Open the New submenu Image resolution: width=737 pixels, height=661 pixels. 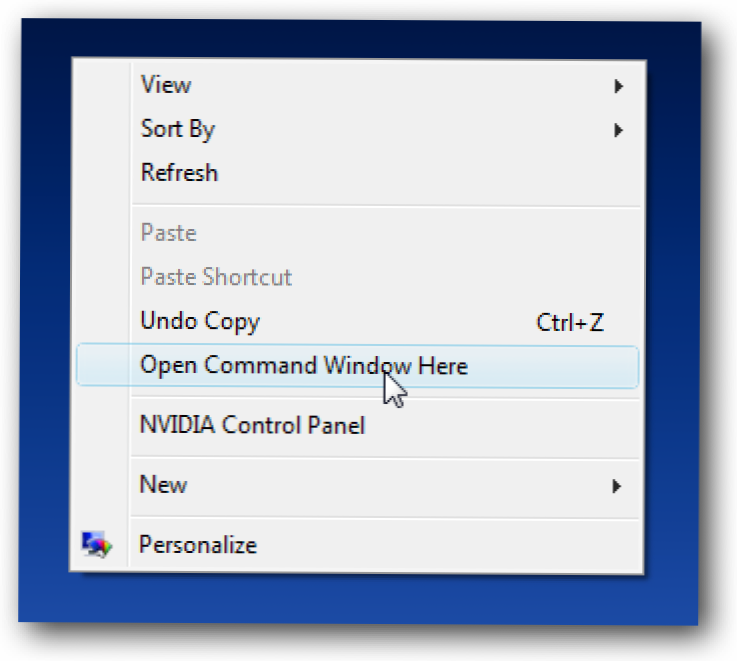164,485
